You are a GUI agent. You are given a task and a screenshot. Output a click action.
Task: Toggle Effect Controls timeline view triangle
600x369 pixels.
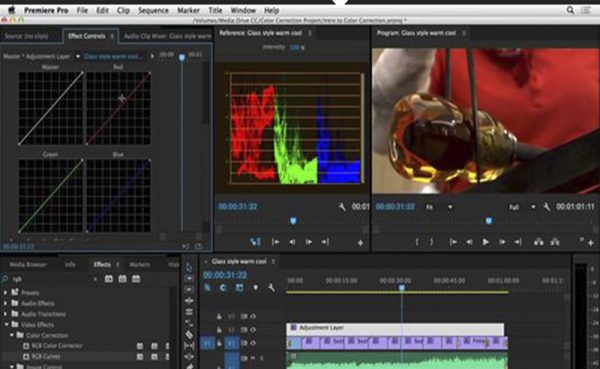[x=152, y=56]
